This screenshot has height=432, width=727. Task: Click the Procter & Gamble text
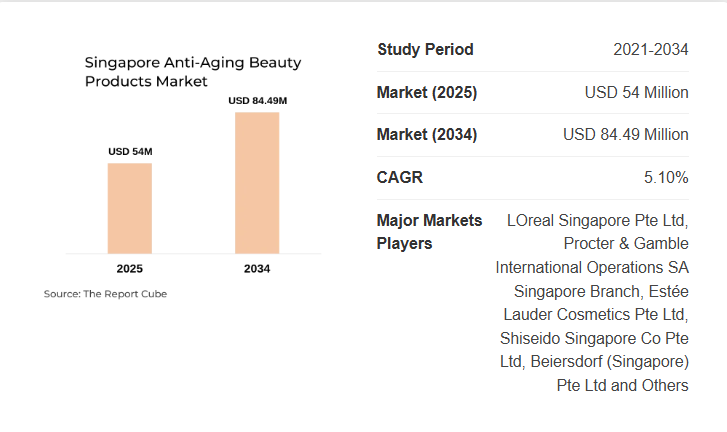click(x=626, y=243)
